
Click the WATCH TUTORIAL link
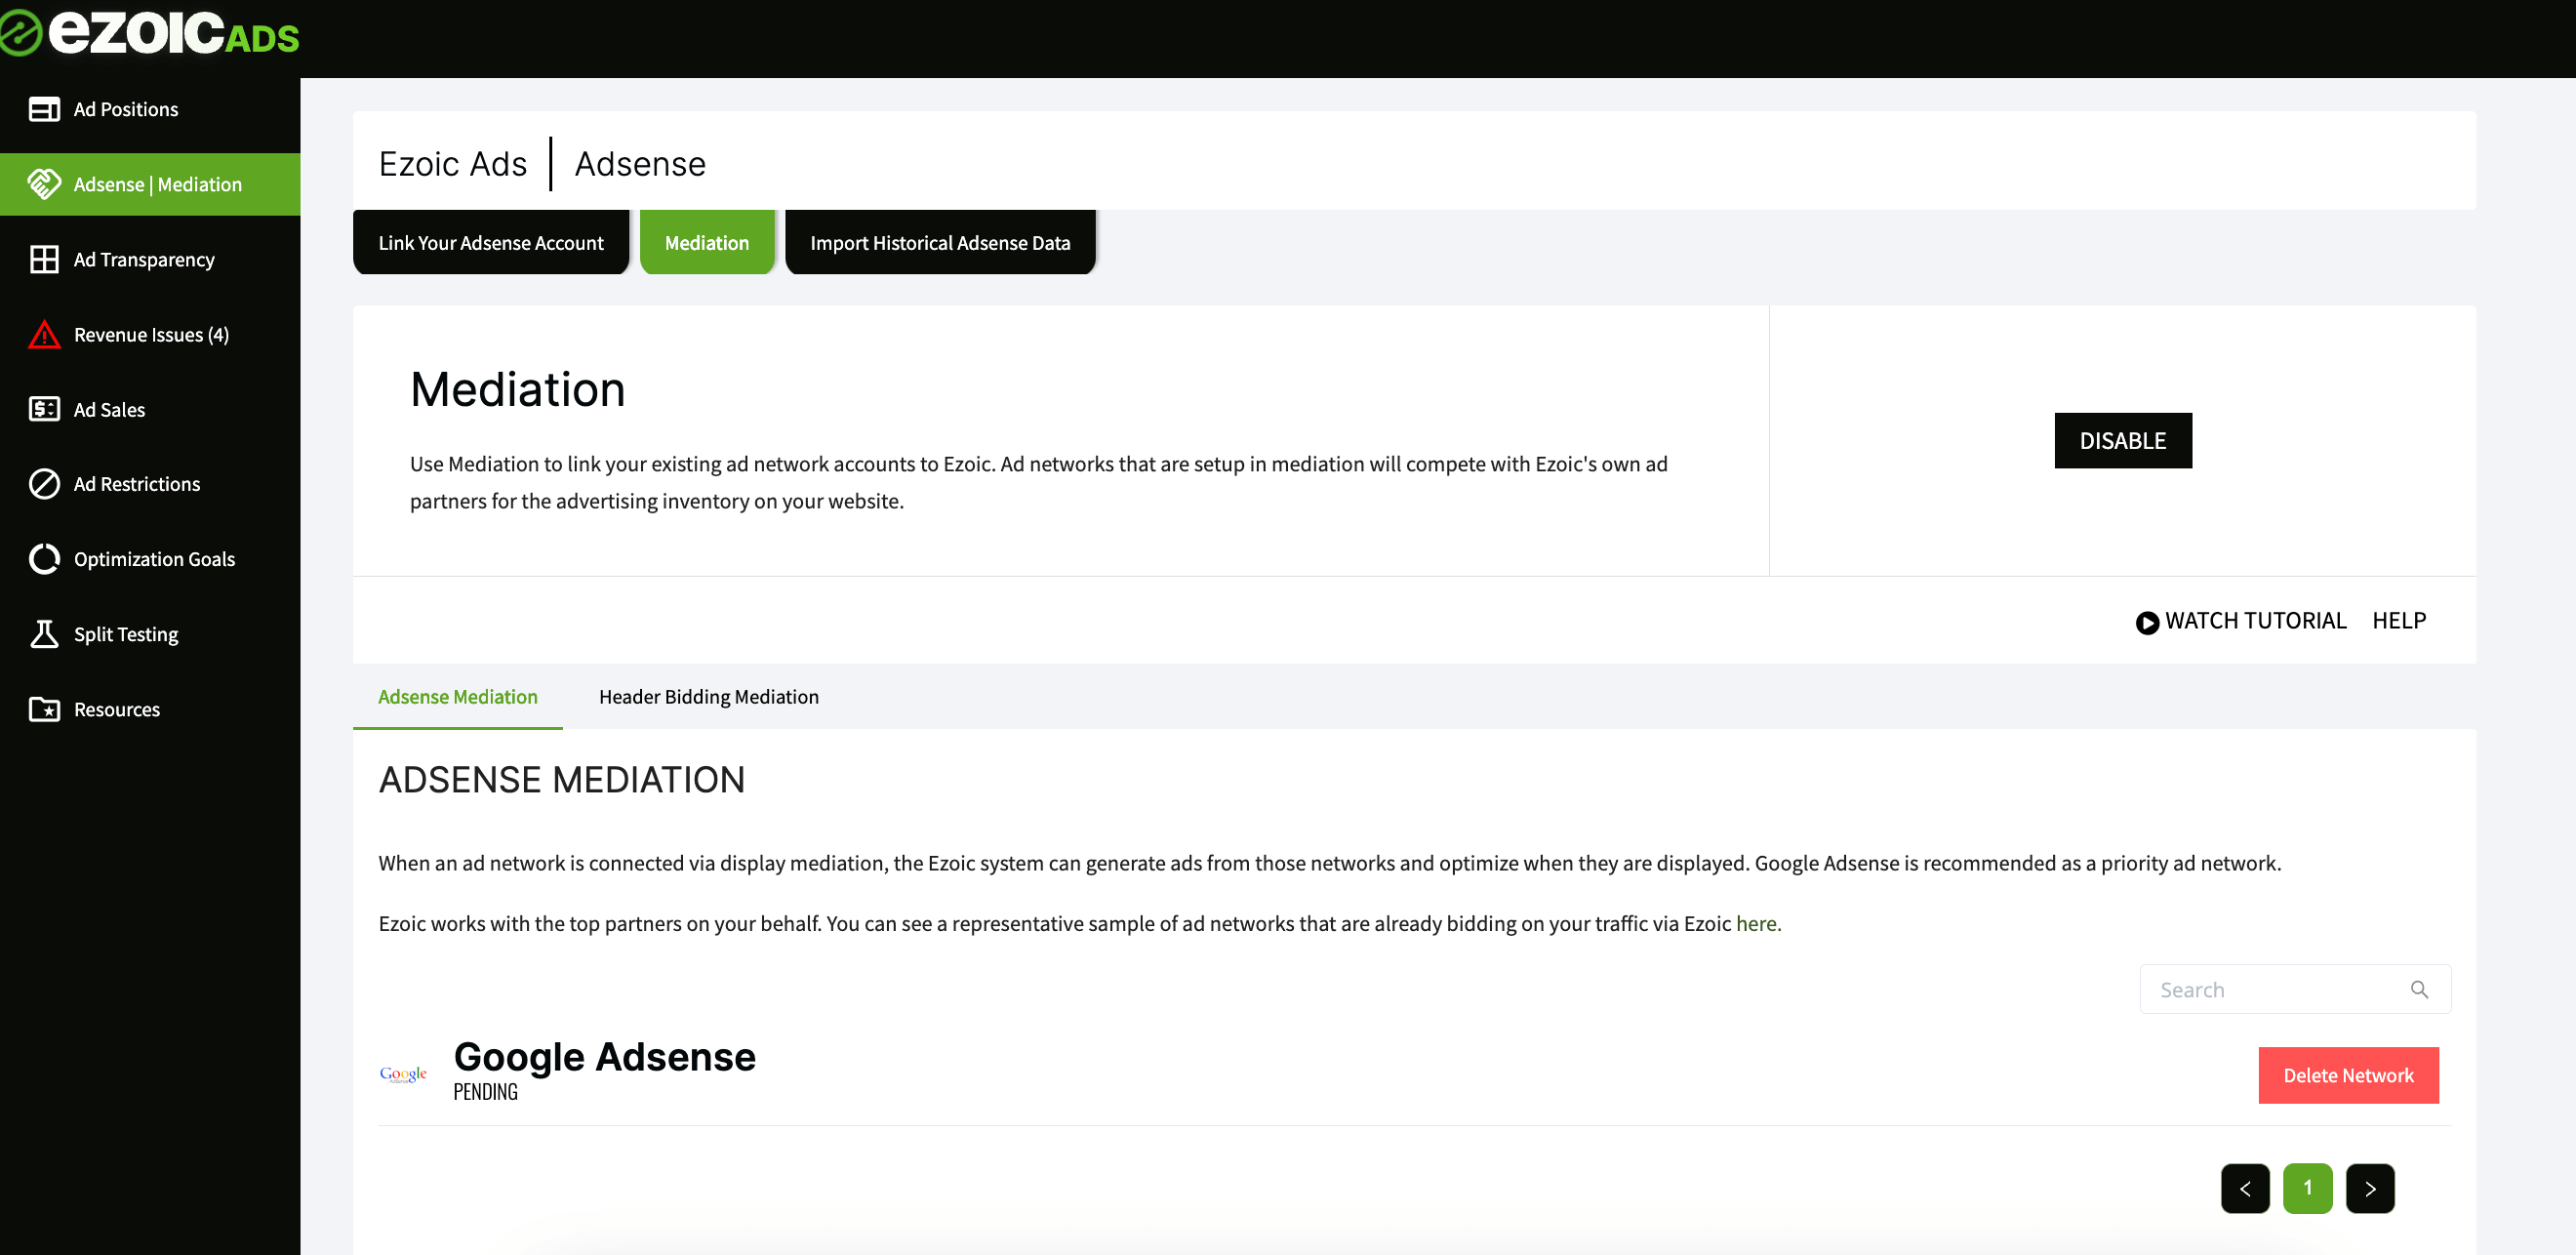2240,621
